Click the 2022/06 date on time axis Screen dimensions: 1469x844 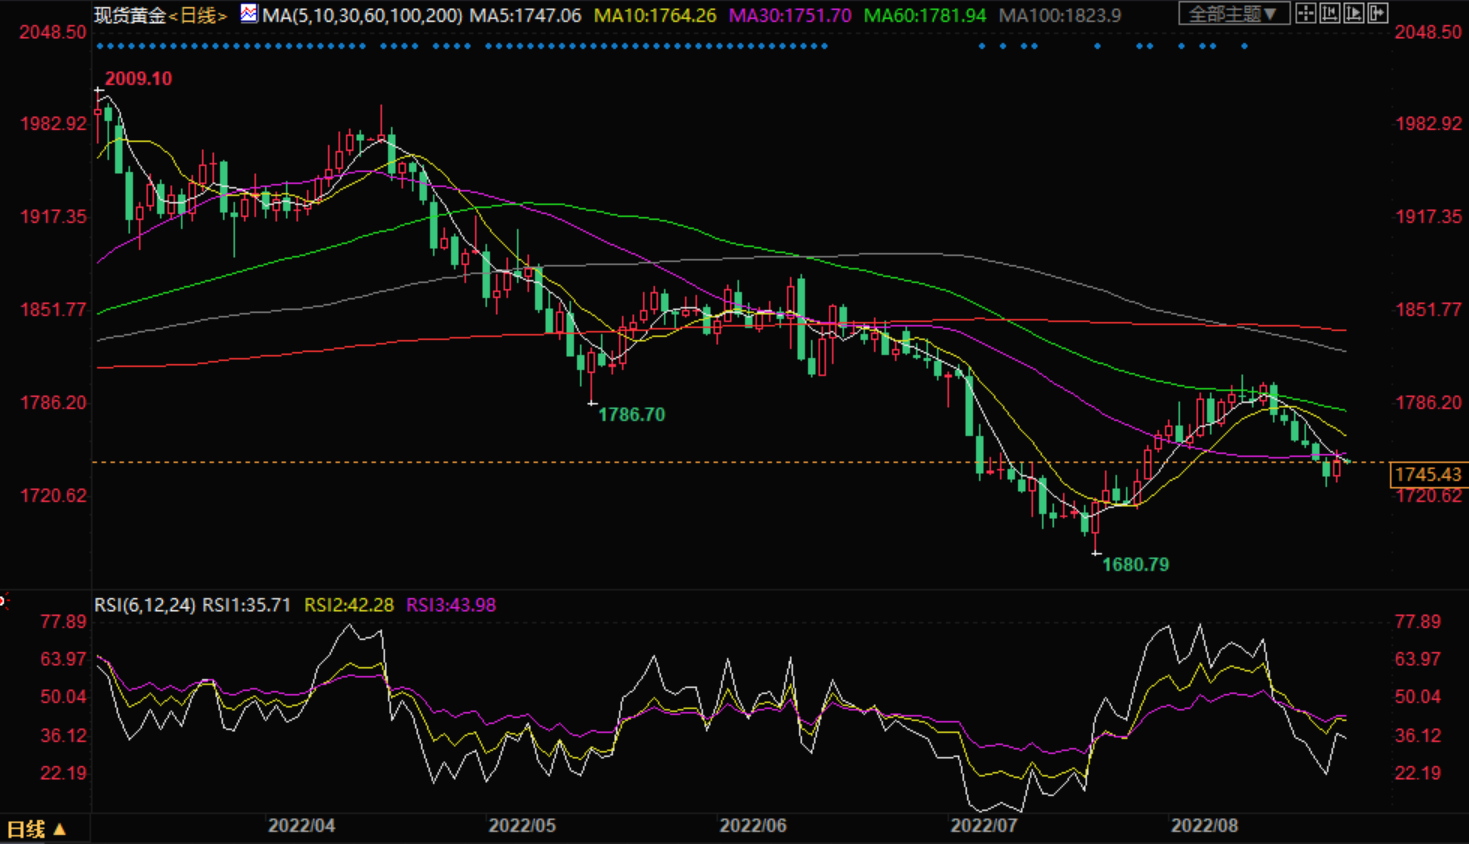(752, 826)
